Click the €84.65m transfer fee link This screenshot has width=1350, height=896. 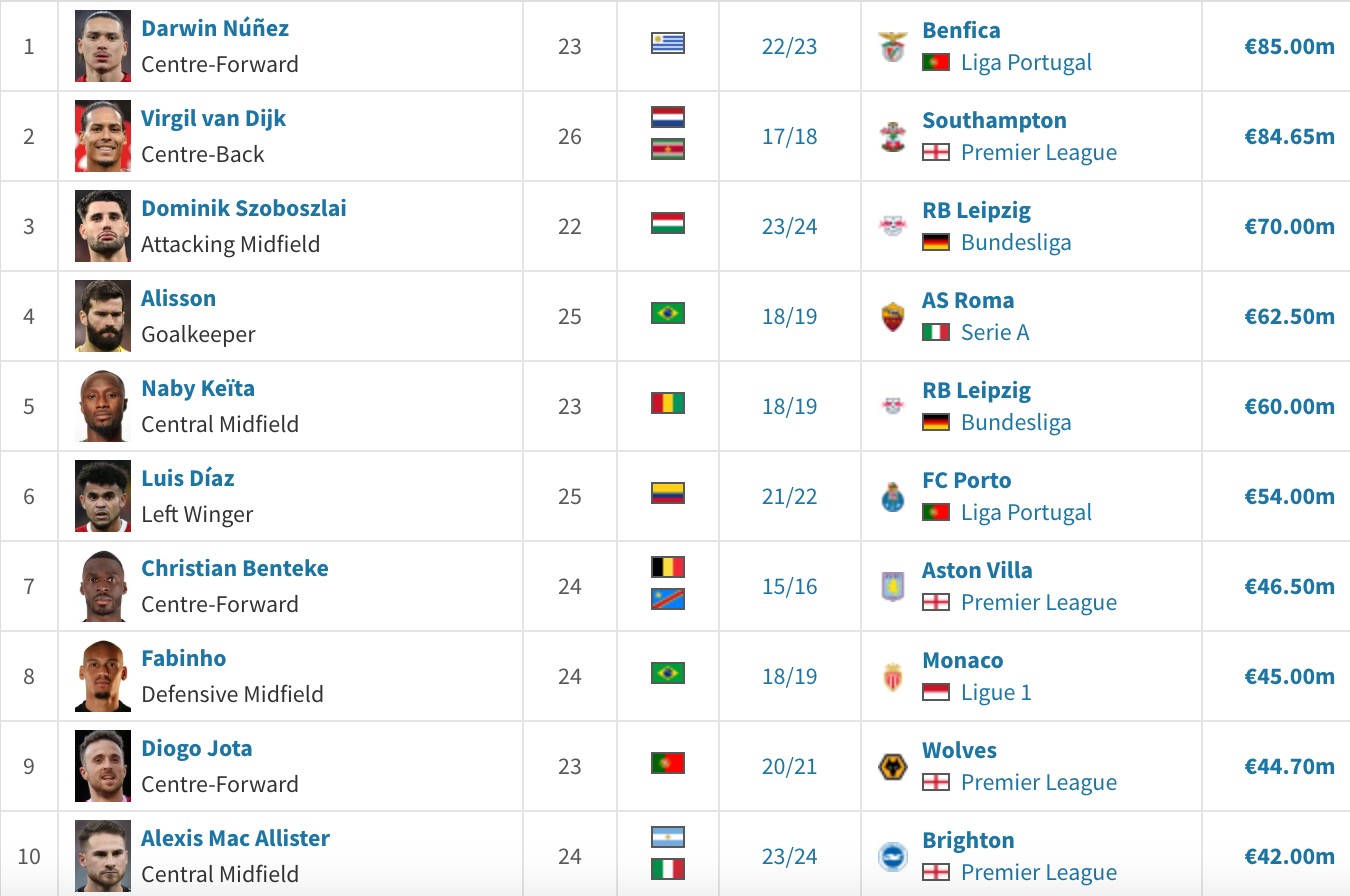pos(1289,137)
